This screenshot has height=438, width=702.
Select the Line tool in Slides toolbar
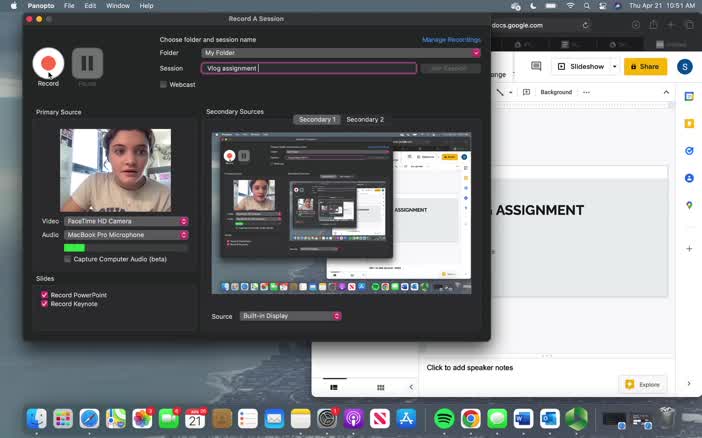tap(500, 92)
